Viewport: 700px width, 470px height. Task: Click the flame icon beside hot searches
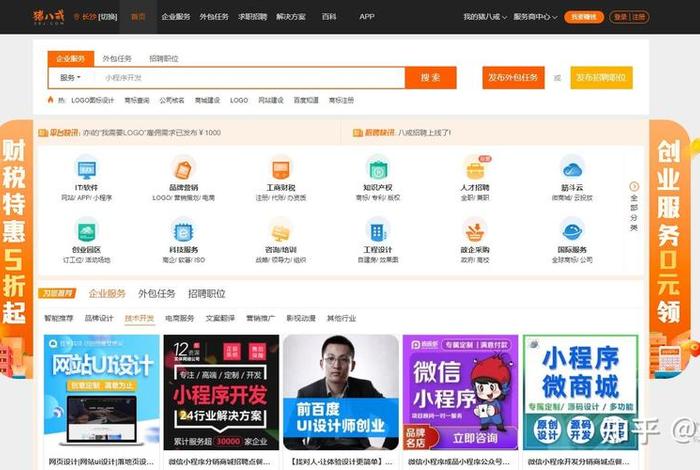[50, 100]
